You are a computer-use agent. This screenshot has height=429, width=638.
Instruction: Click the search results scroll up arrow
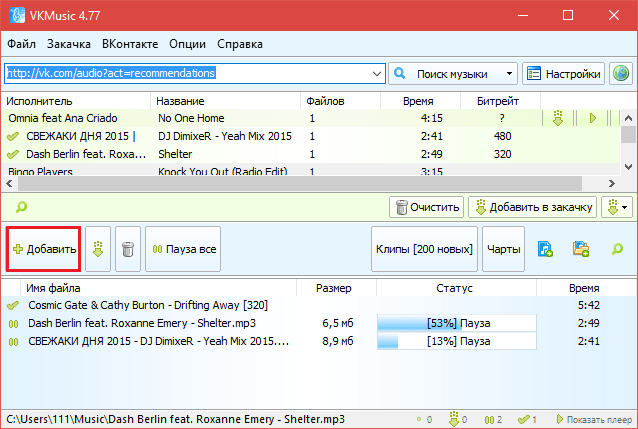coord(628,118)
